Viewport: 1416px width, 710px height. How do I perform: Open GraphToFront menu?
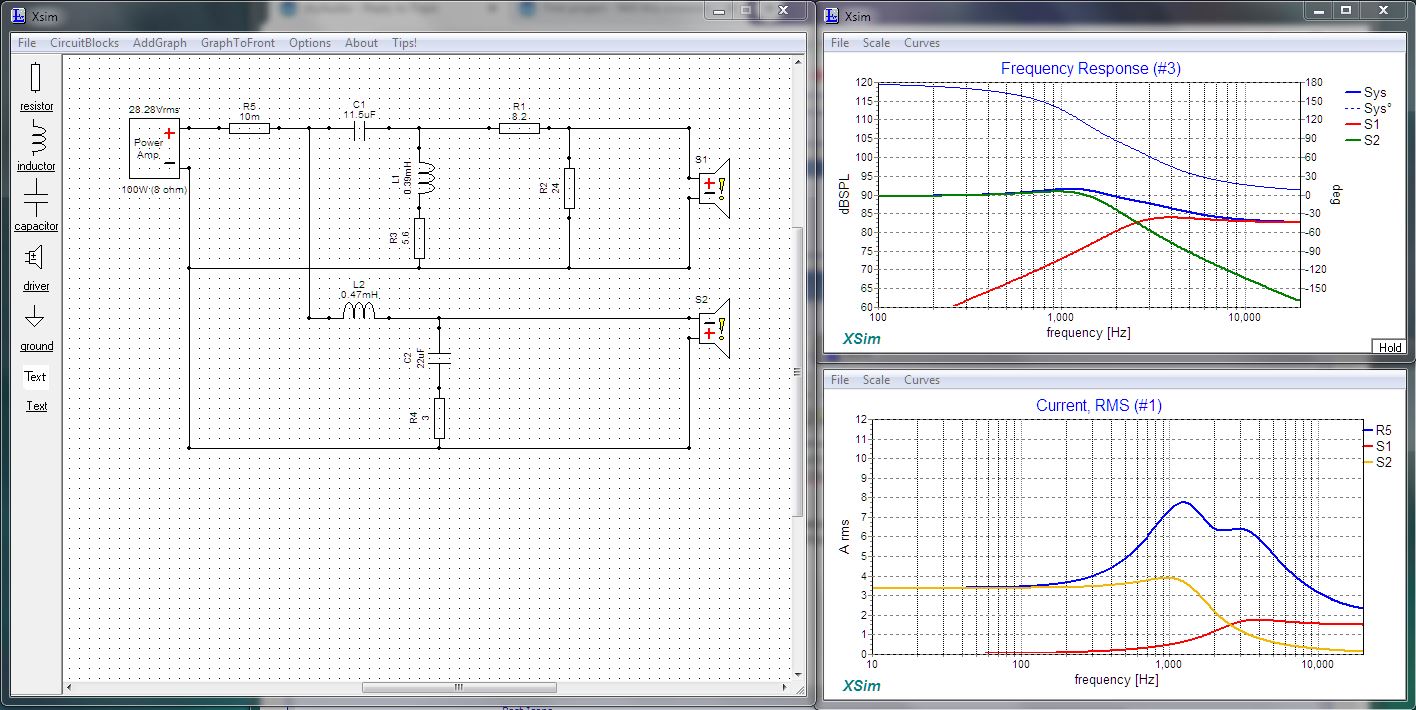(x=238, y=43)
